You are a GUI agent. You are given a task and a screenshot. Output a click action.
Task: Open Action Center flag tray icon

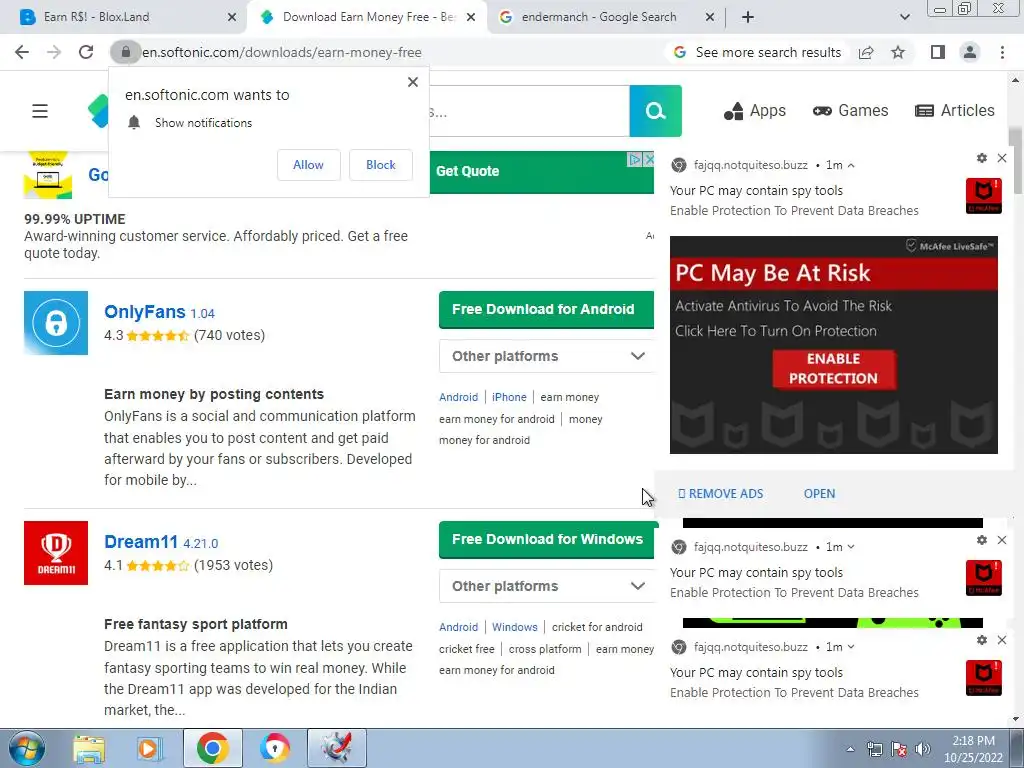pyautogui.click(x=899, y=749)
